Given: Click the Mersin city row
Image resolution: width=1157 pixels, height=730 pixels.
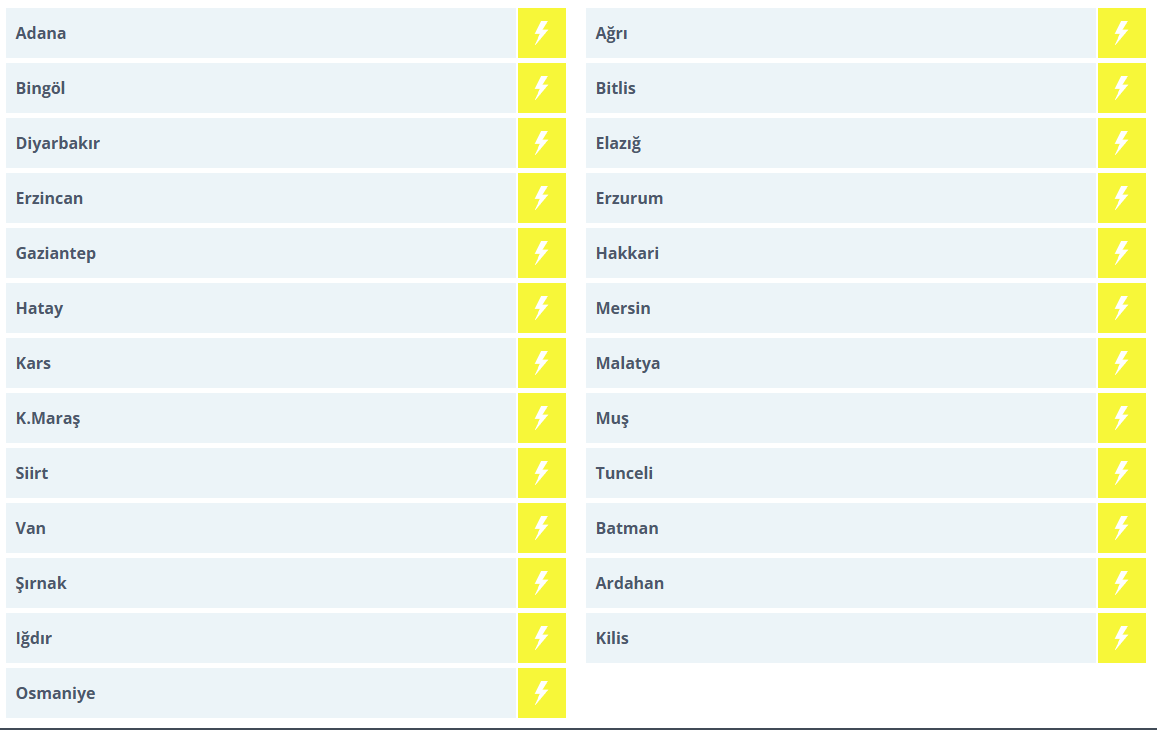Looking at the screenshot, I should [x=623, y=308].
